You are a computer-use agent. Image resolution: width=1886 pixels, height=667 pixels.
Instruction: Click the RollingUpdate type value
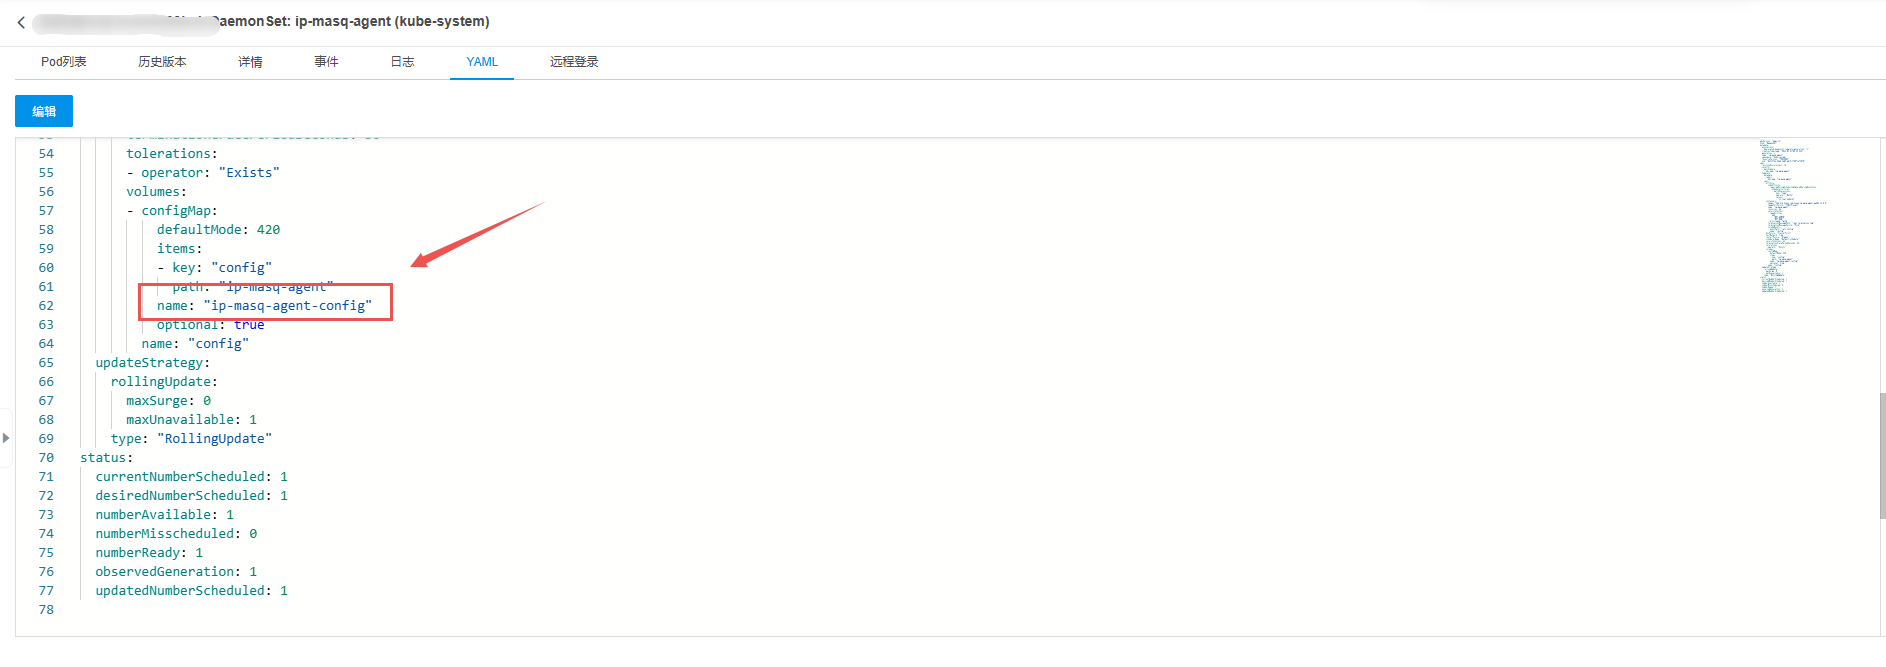coord(214,439)
